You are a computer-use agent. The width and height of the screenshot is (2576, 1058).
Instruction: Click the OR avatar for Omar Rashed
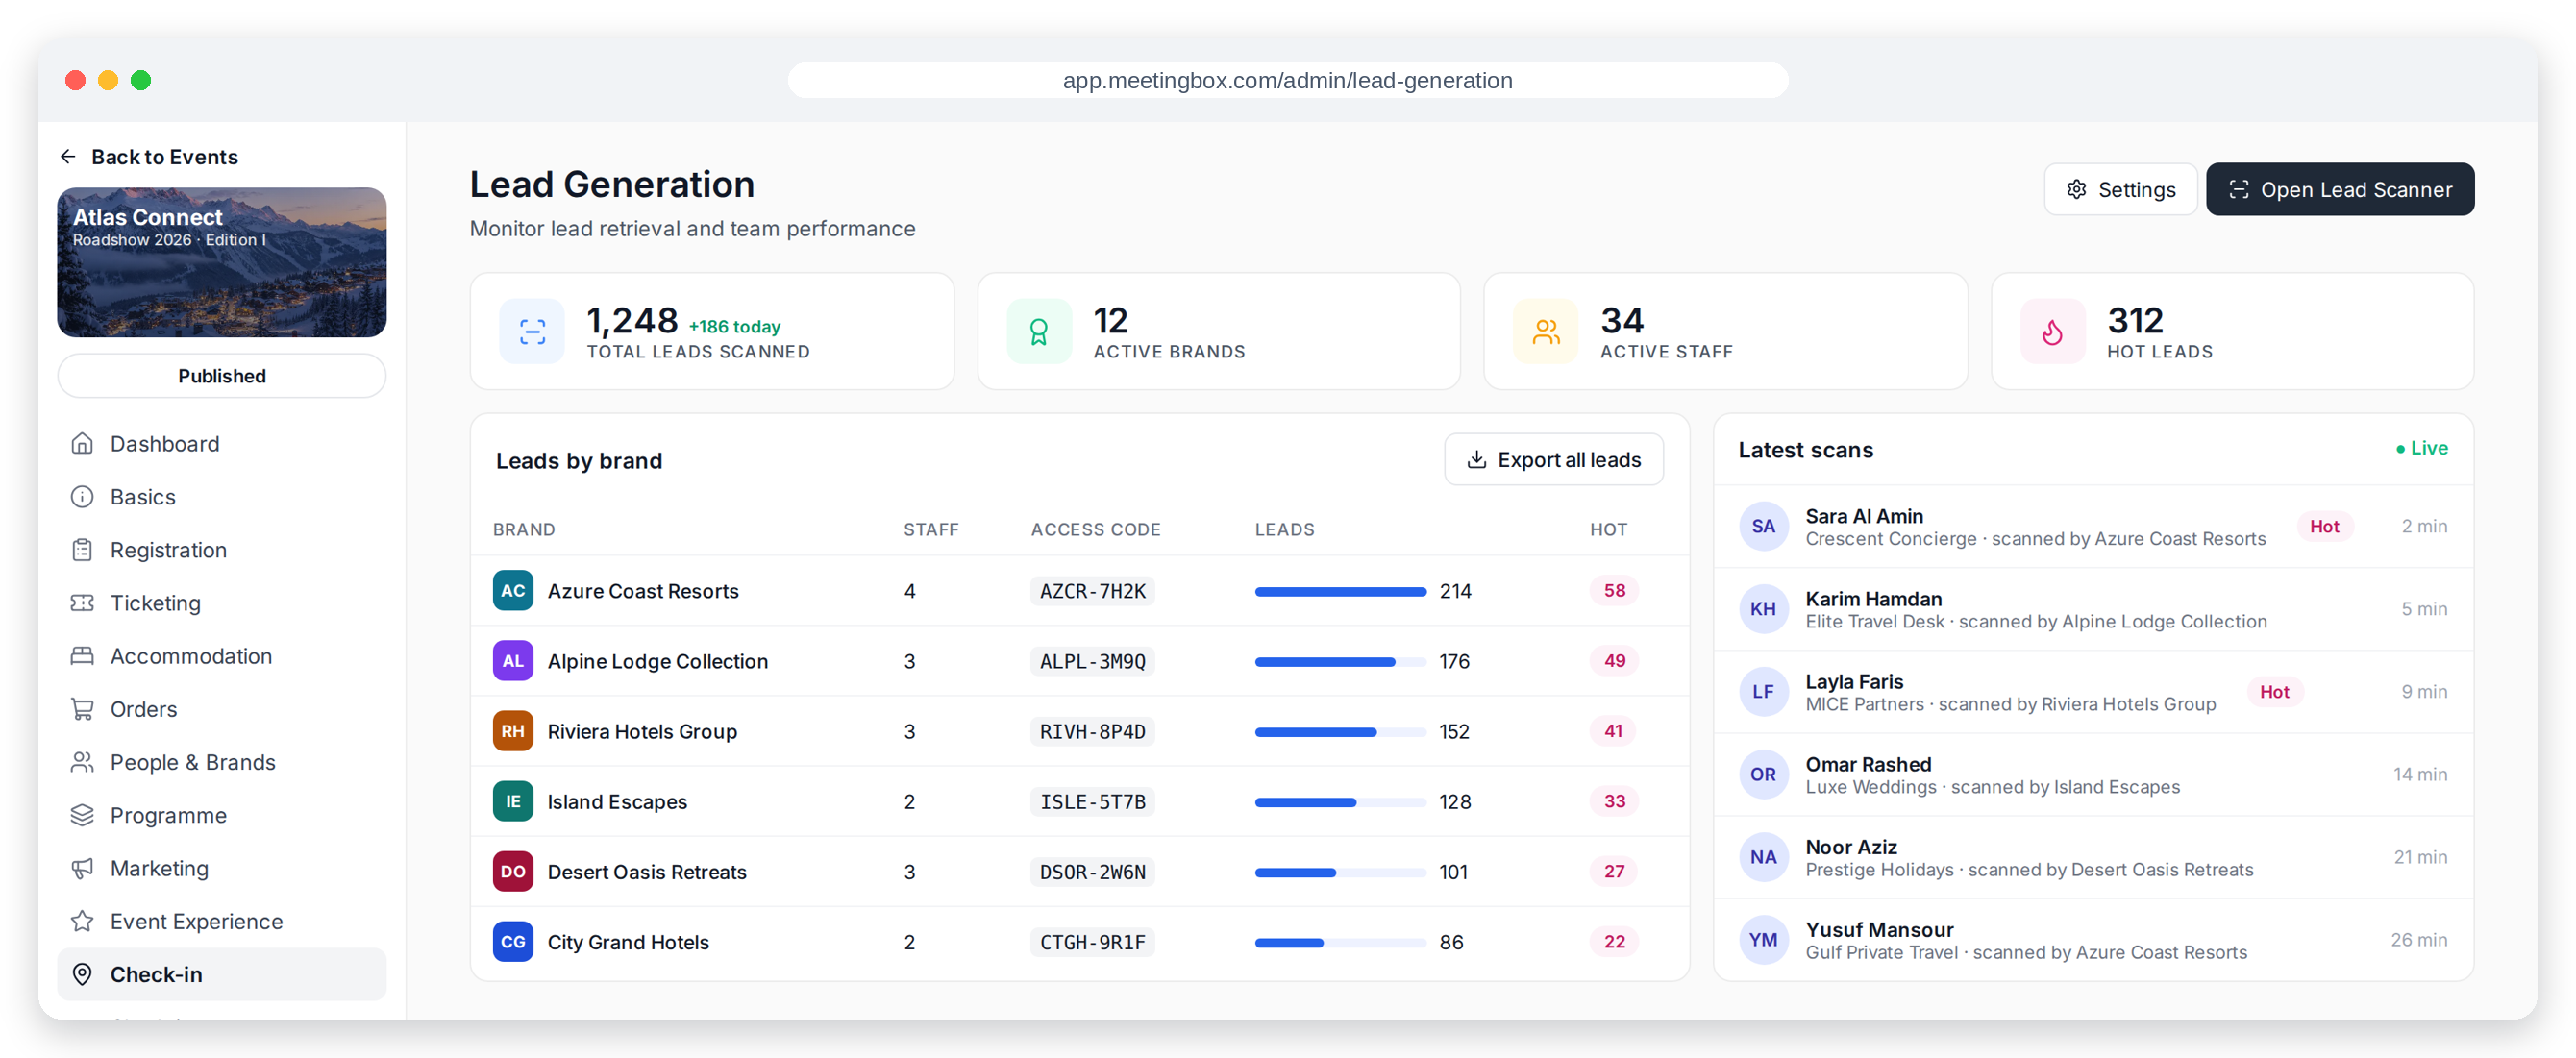(1763, 774)
